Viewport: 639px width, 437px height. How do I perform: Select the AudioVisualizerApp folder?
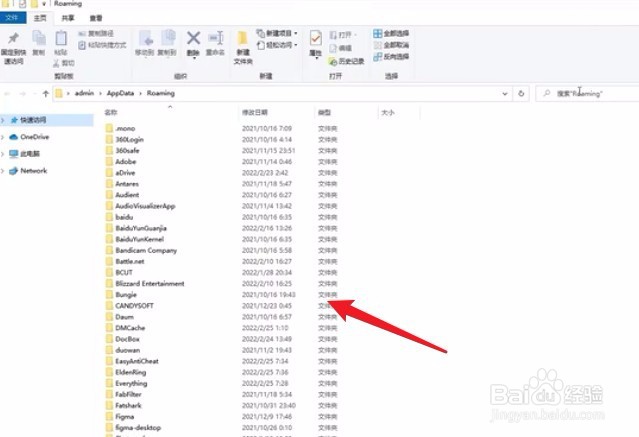click(x=145, y=206)
